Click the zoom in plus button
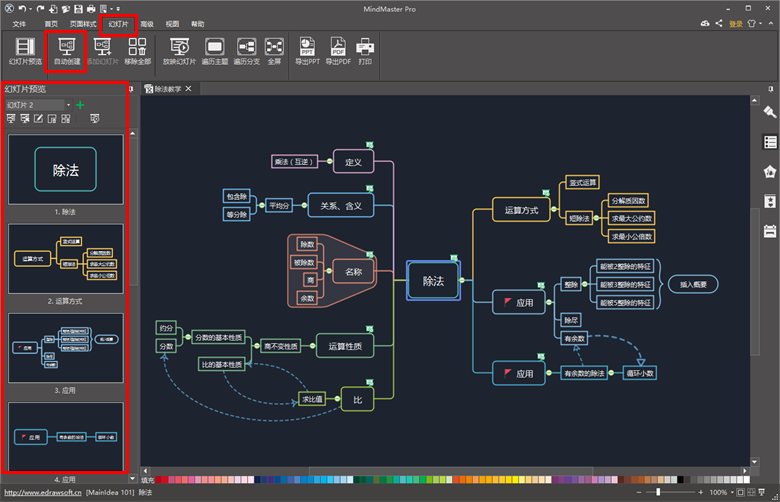 [x=700, y=493]
